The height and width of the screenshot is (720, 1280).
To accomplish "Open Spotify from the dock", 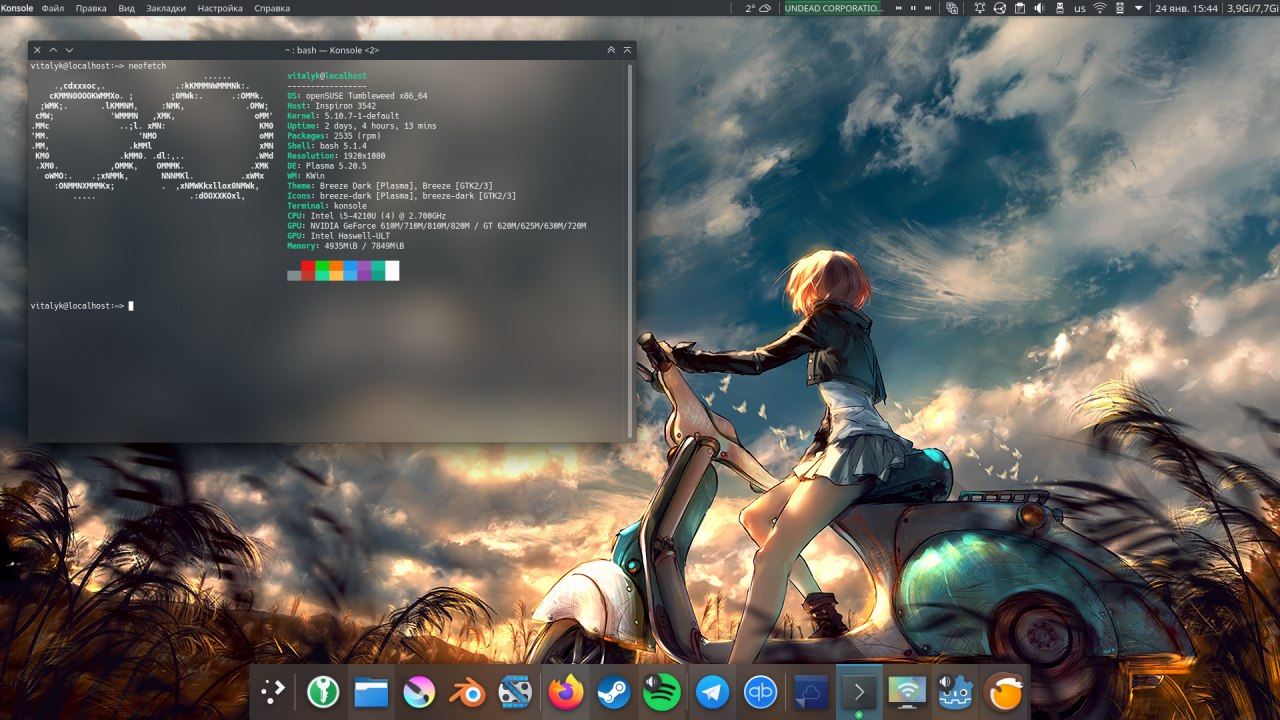I will click(x=662, y=692).
